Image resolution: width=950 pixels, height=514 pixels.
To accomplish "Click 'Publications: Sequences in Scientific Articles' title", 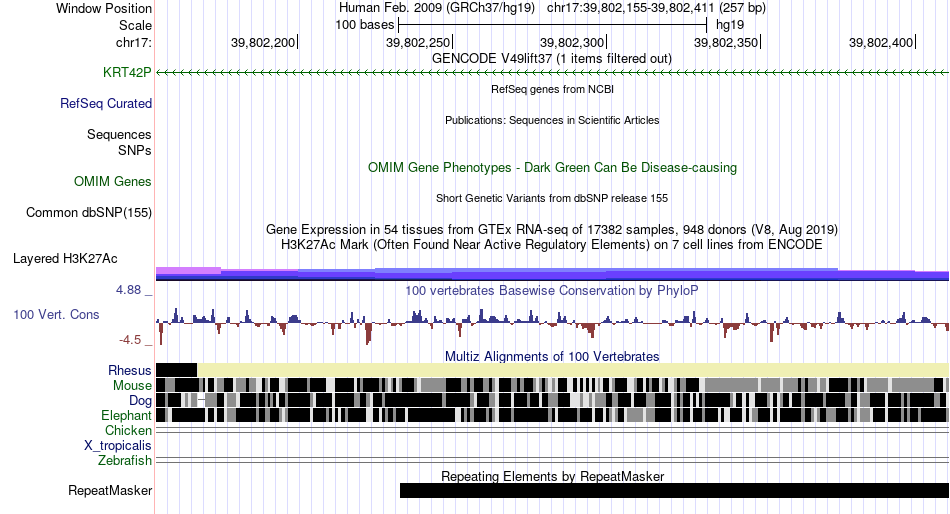I will pyautogui.click(x=552, y=120).
